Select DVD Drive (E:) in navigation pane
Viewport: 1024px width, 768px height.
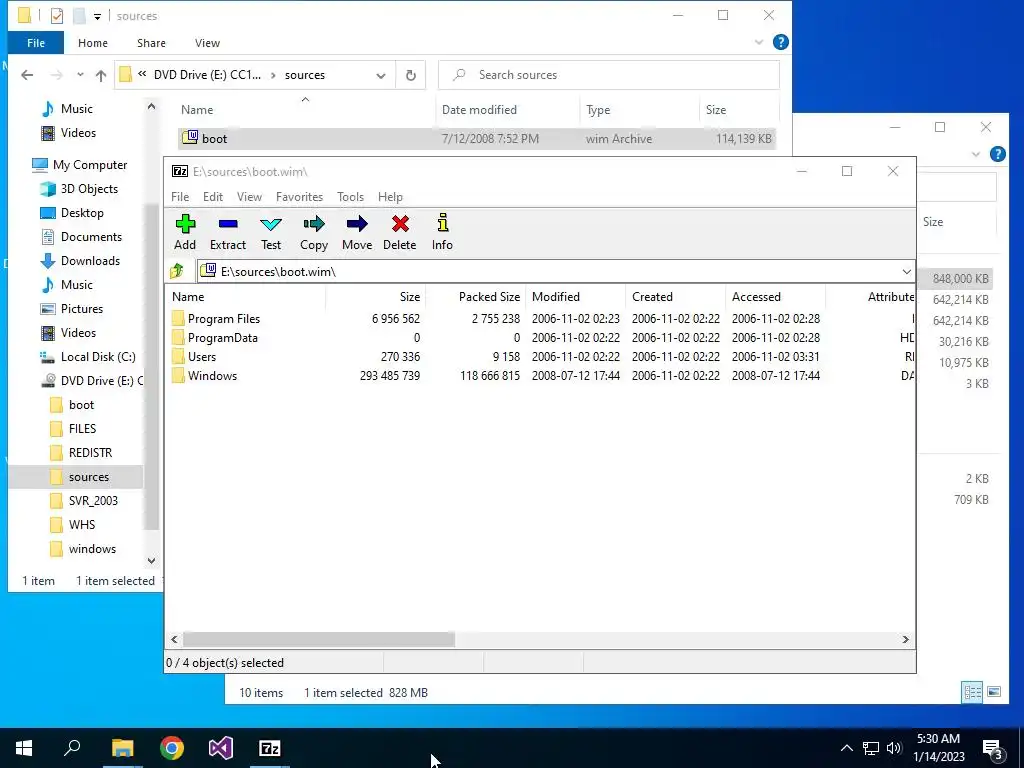click(92, 381)
